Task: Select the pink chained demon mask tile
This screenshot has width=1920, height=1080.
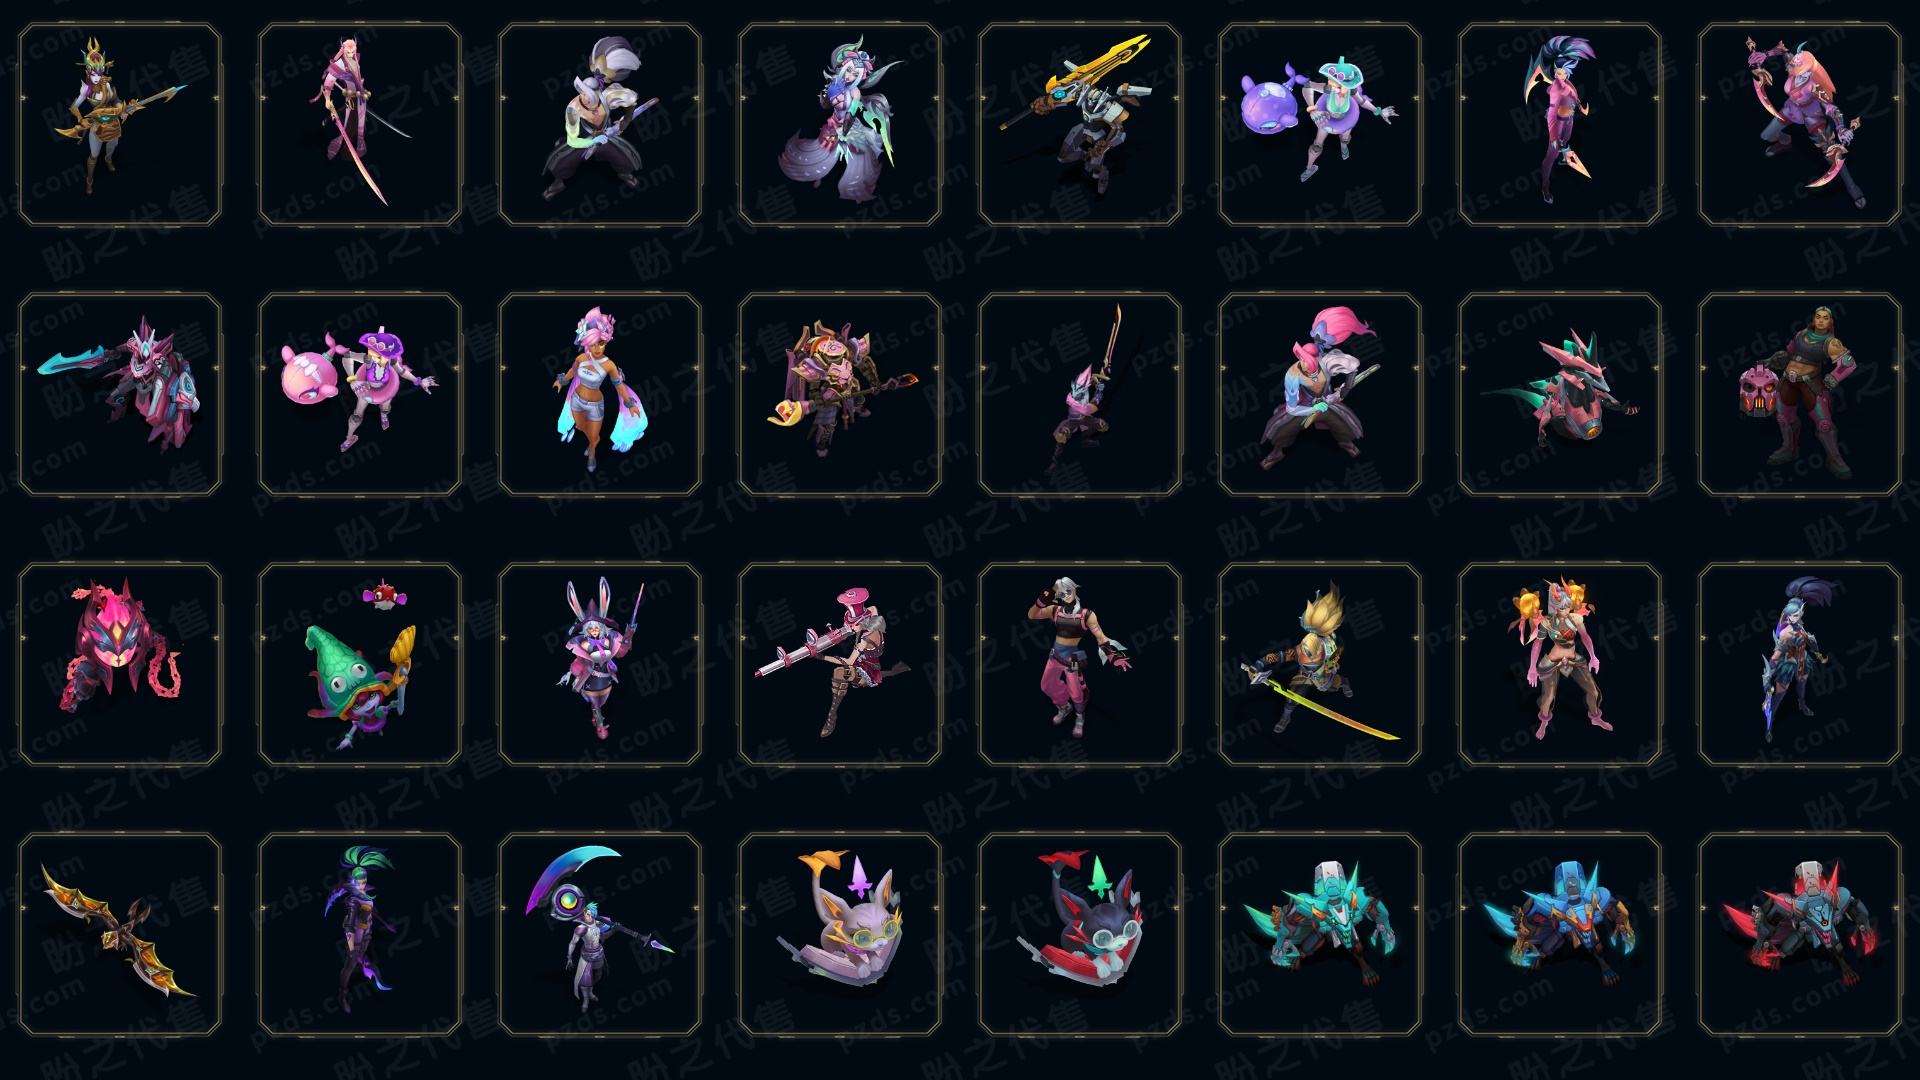Action: [120, 664]
